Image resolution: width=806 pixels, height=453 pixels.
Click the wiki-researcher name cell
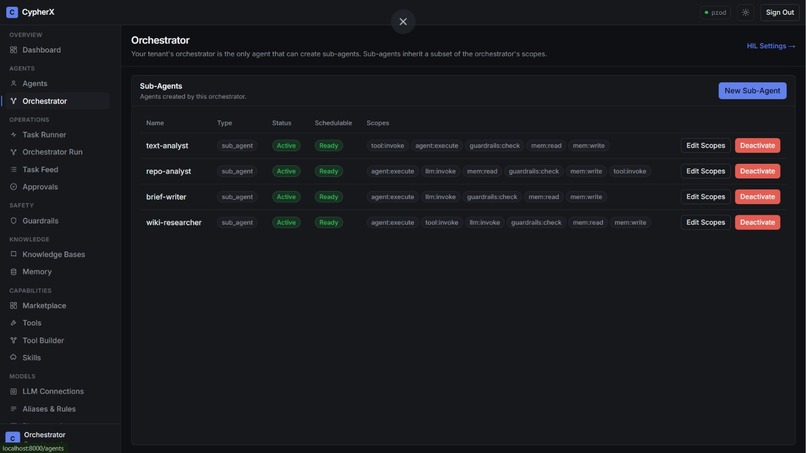pyautogui.click(x=174, y=223)
